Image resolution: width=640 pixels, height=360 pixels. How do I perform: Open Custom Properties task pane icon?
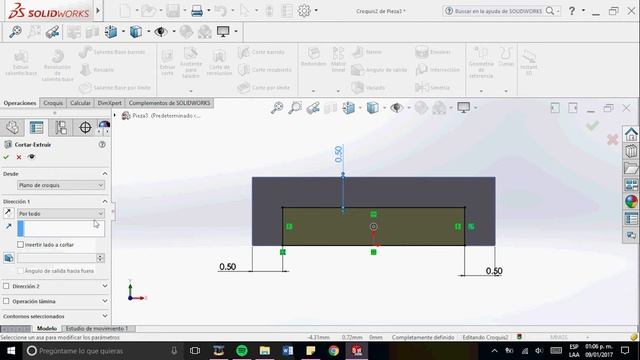point(631,219)
